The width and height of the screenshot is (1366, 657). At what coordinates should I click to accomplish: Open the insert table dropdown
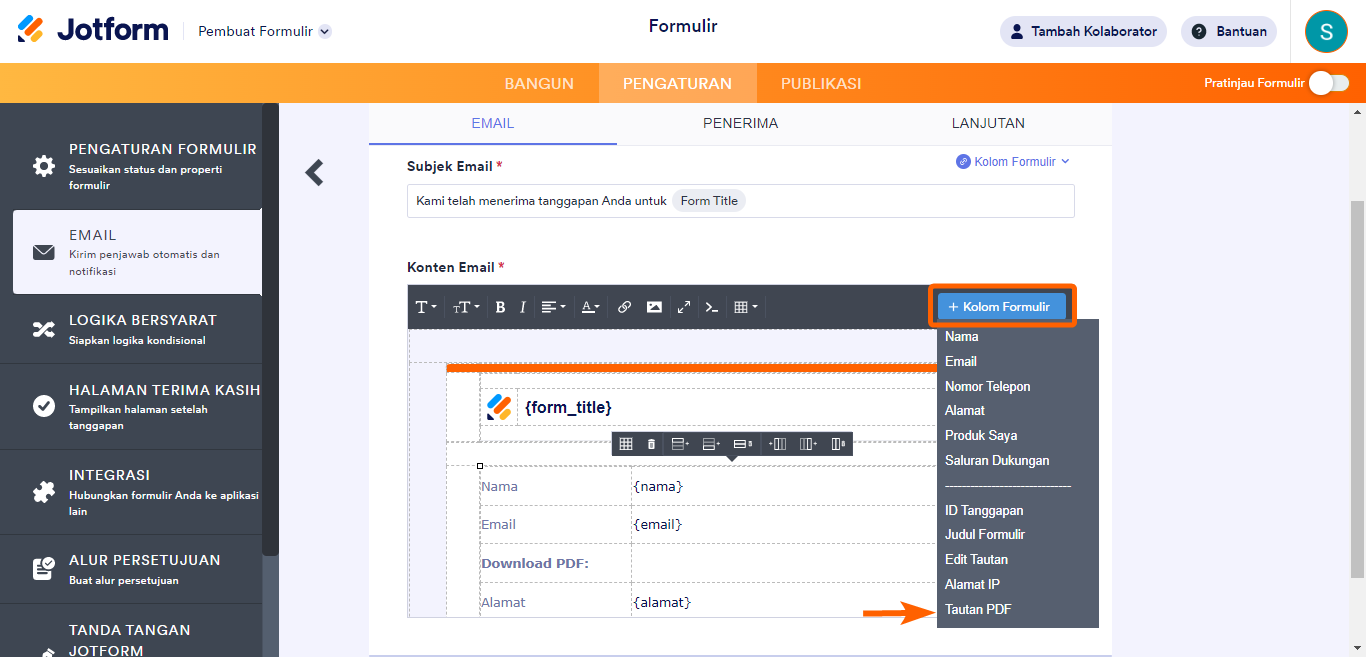click(746, 307)
